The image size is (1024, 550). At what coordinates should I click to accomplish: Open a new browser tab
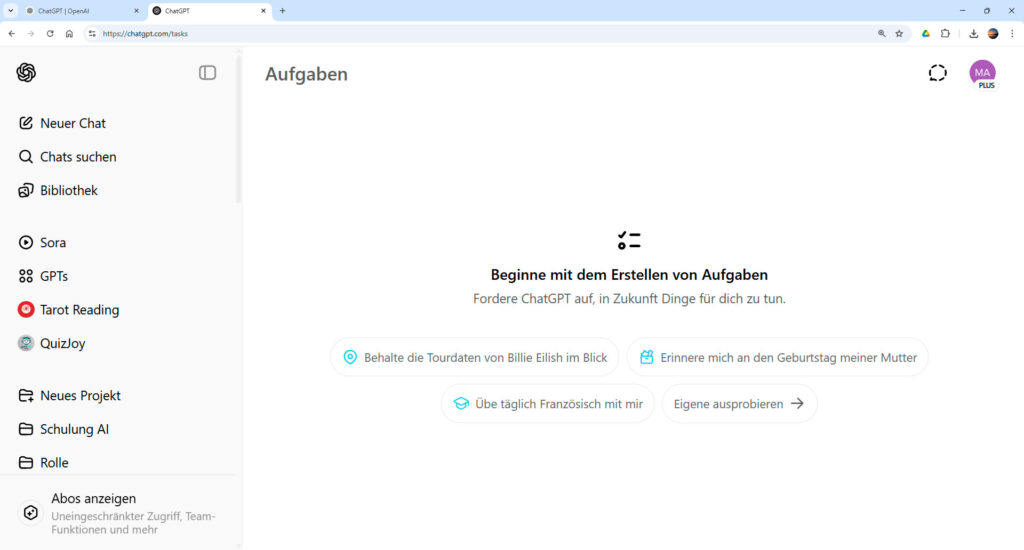(x=283, y=11)
